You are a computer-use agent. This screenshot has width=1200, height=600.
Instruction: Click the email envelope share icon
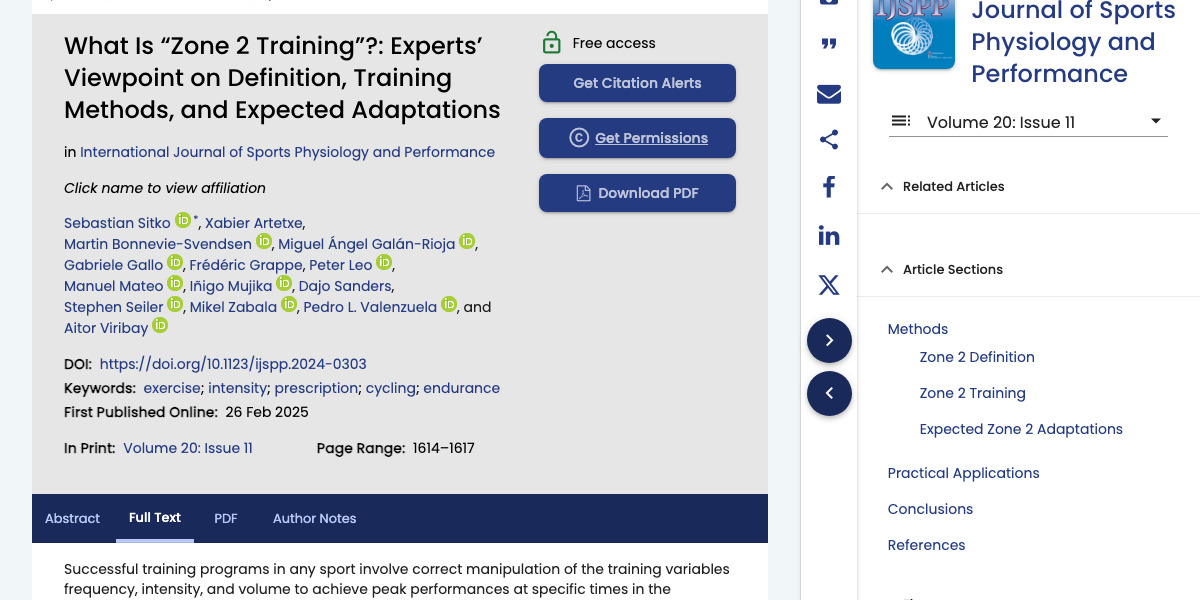829,94
